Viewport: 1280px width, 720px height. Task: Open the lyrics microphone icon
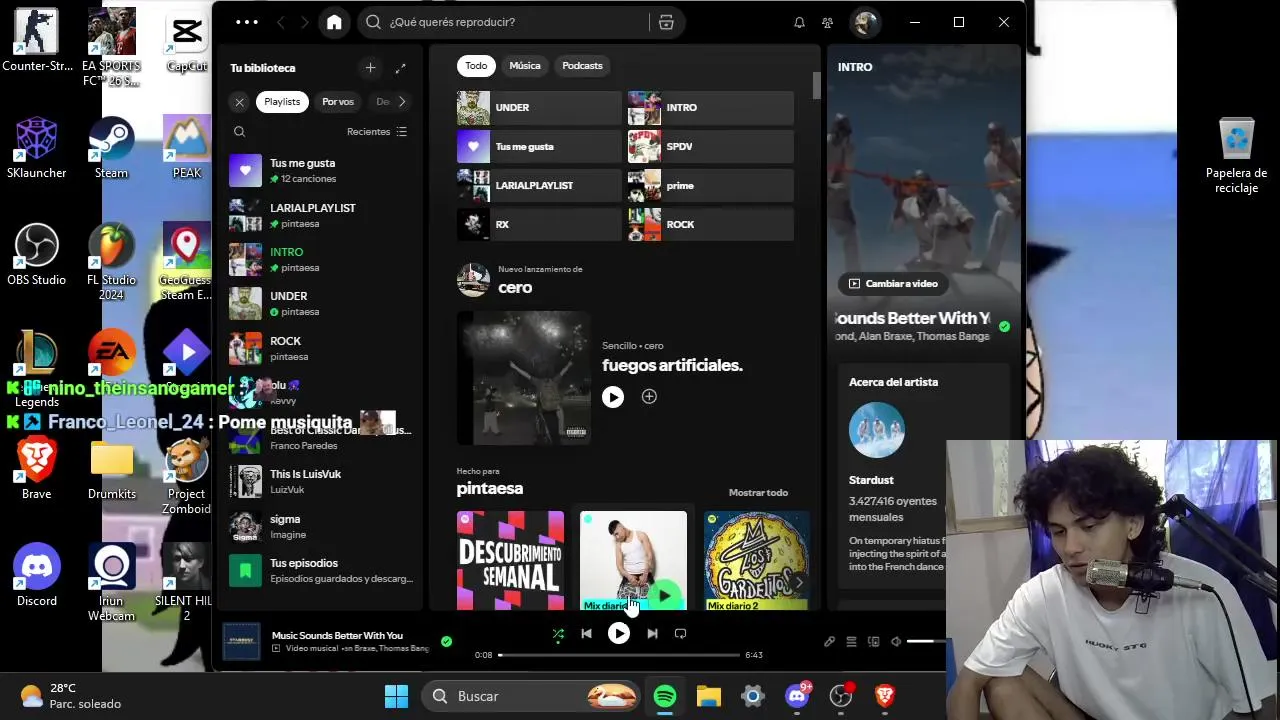829,642
